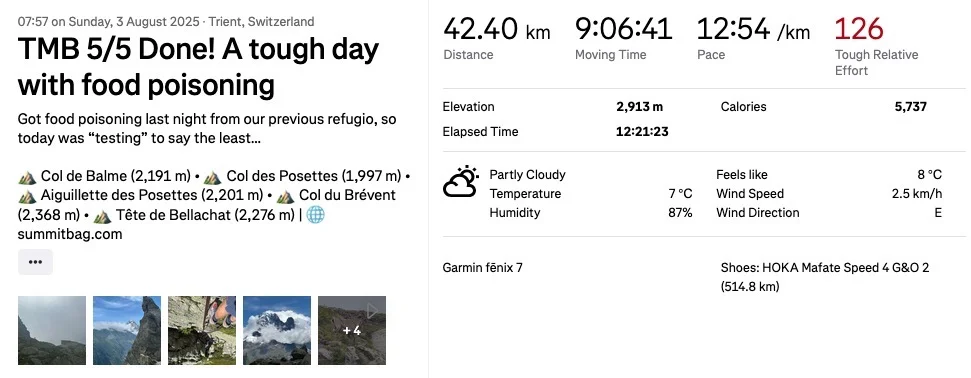Select the activity title TMB 5/5 Done

tap(198, 66)
